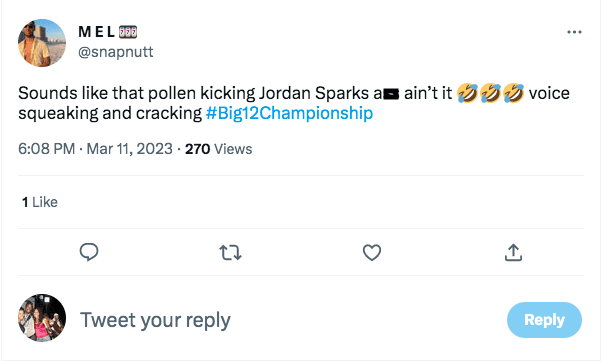Click the slot machine emoji after MEL
This screenshot has height=361, width=602.
point(128,32)
